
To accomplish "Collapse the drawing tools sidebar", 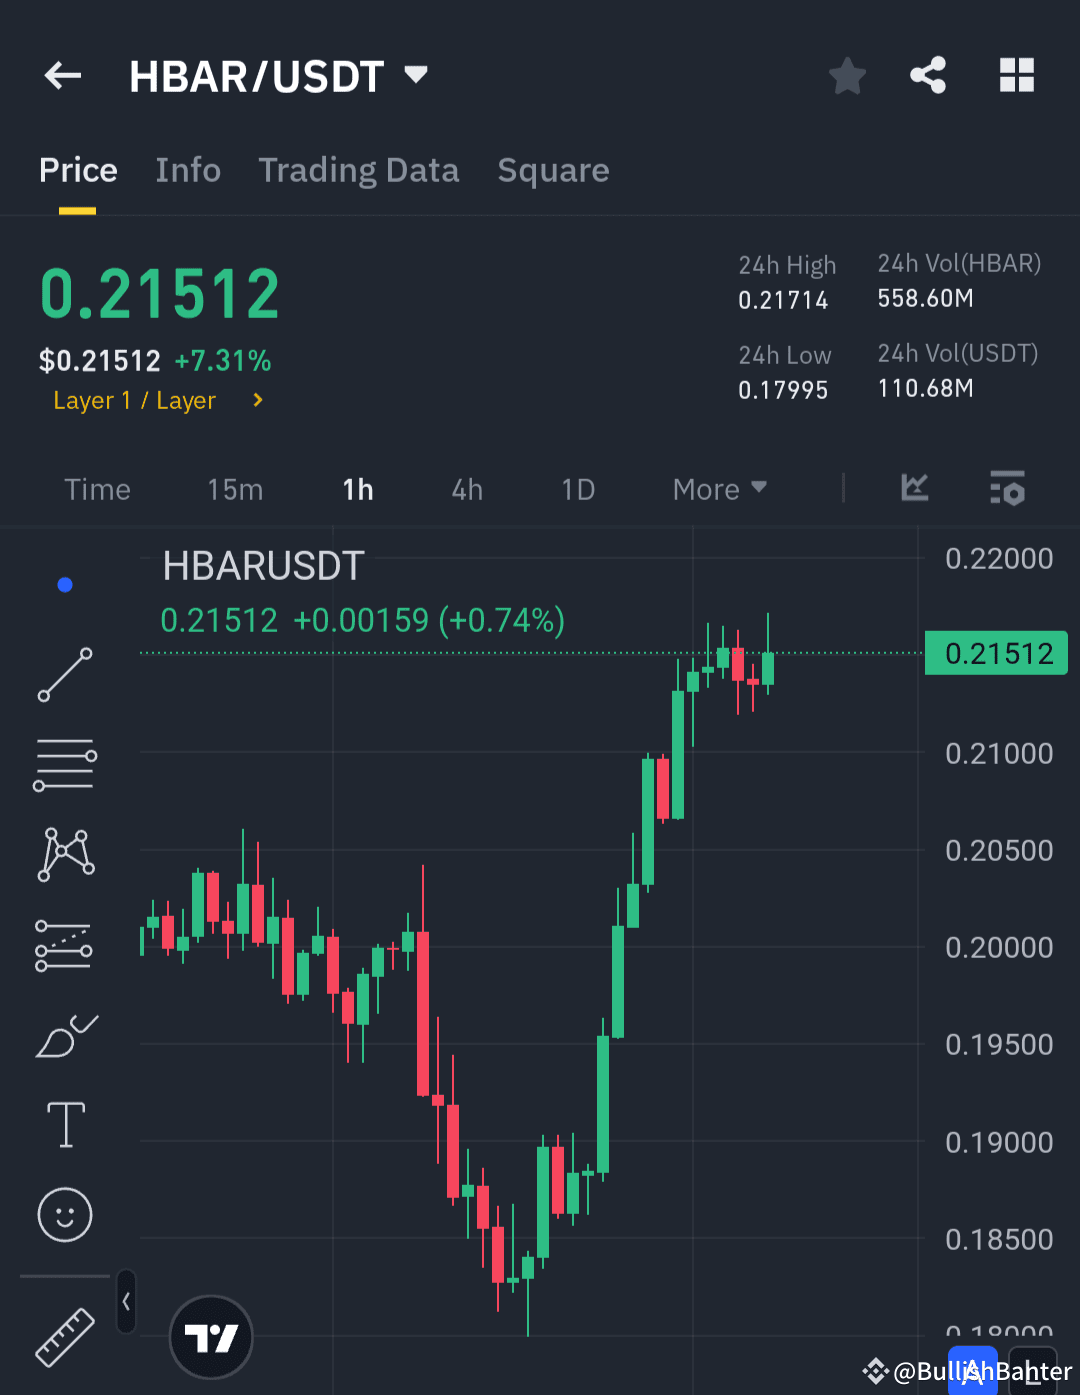I will [126, 1302].
